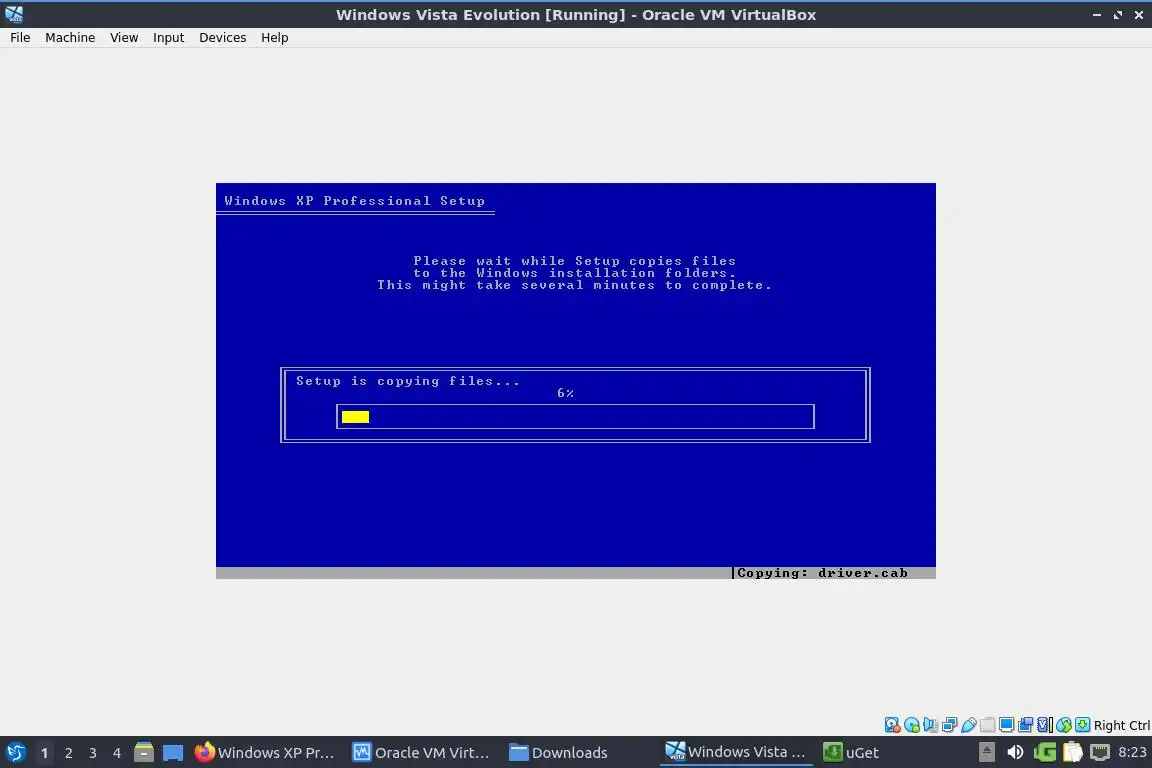Open the View menu
This screenshot has height=768, width=1152.
coord(124,37)
